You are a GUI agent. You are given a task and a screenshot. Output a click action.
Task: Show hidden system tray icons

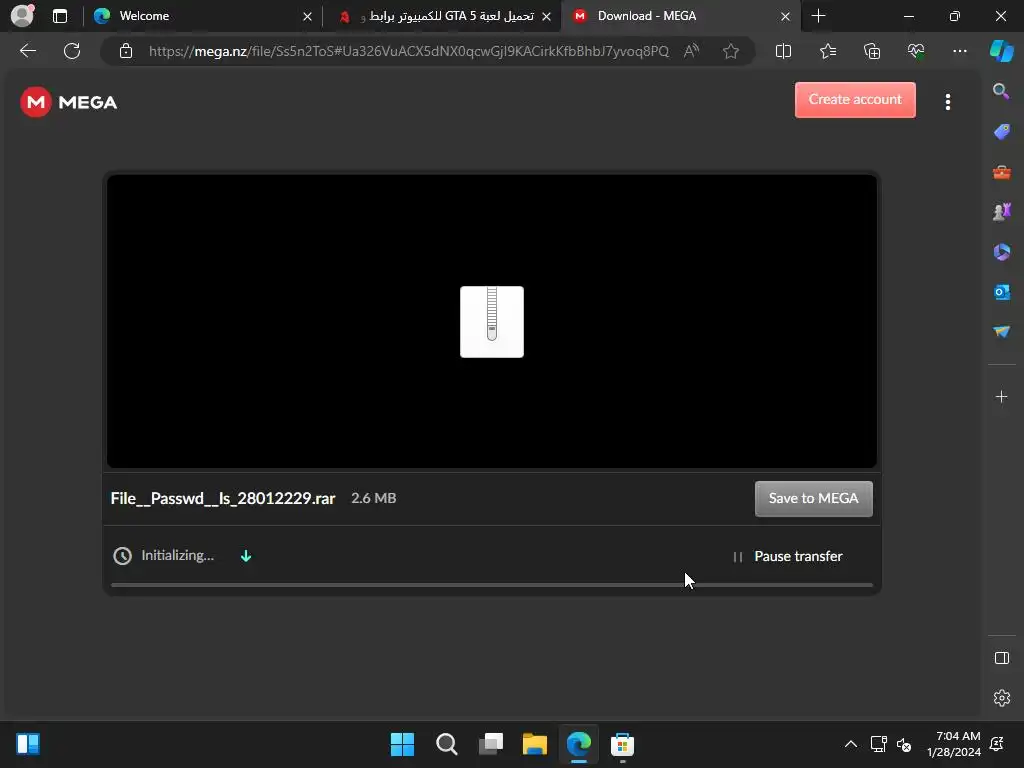(851, 744)
